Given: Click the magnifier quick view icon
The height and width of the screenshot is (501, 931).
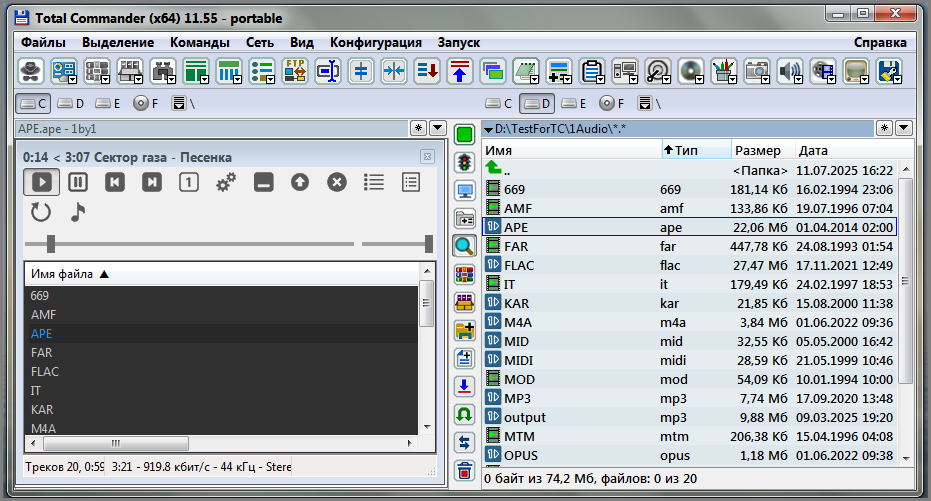Looking at the screenshot, I should coord(464,246).
